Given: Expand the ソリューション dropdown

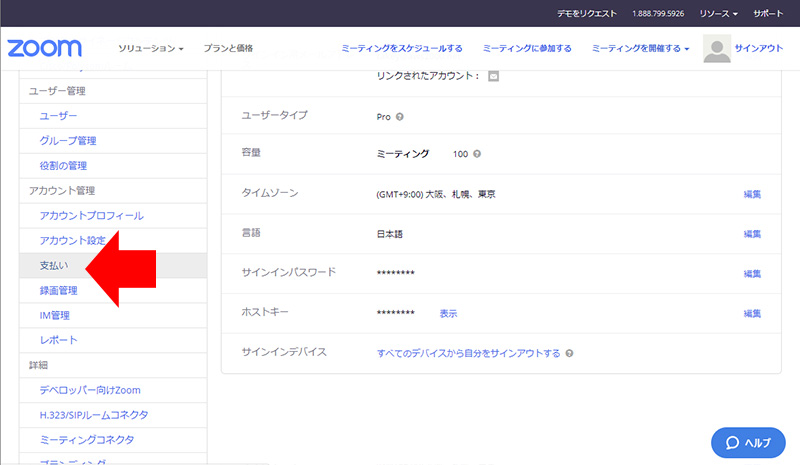Looking at the screenshot, I should [x=150, y=48].
